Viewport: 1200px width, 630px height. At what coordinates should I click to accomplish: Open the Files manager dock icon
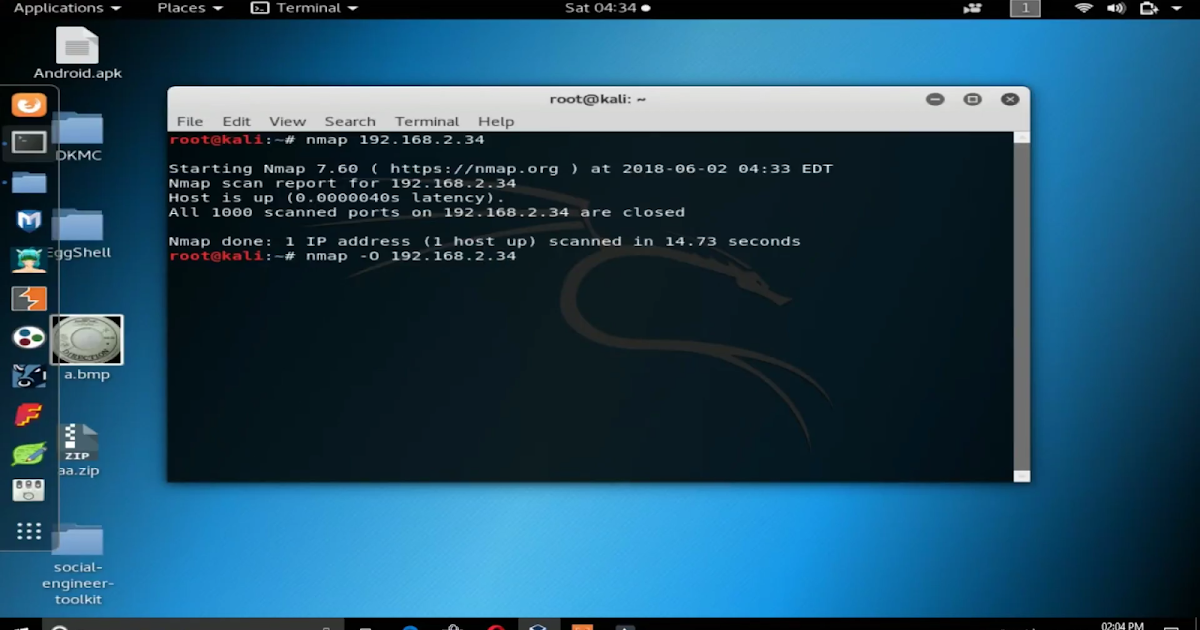tap(29, 180)
